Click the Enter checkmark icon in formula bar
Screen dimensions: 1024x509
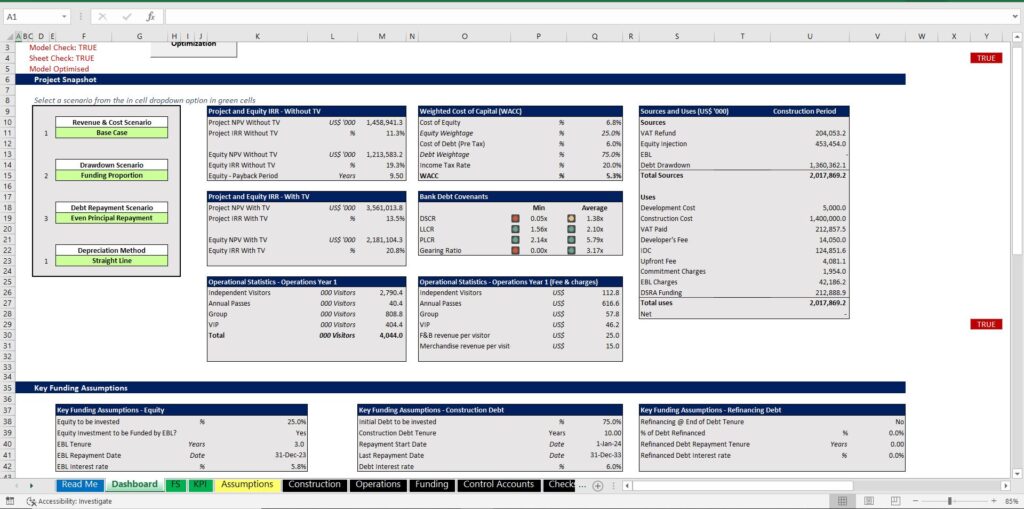pyautogui.click(x=127, y=17)
